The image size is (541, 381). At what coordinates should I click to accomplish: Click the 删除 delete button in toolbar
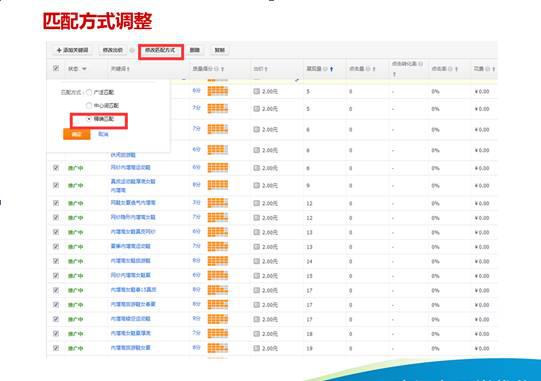click(195, 50)
